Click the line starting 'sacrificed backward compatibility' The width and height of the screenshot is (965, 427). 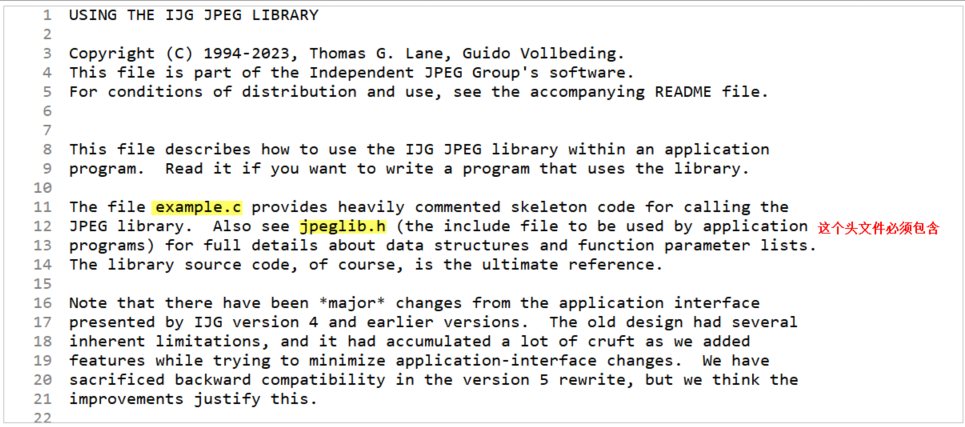pos(433,380)
